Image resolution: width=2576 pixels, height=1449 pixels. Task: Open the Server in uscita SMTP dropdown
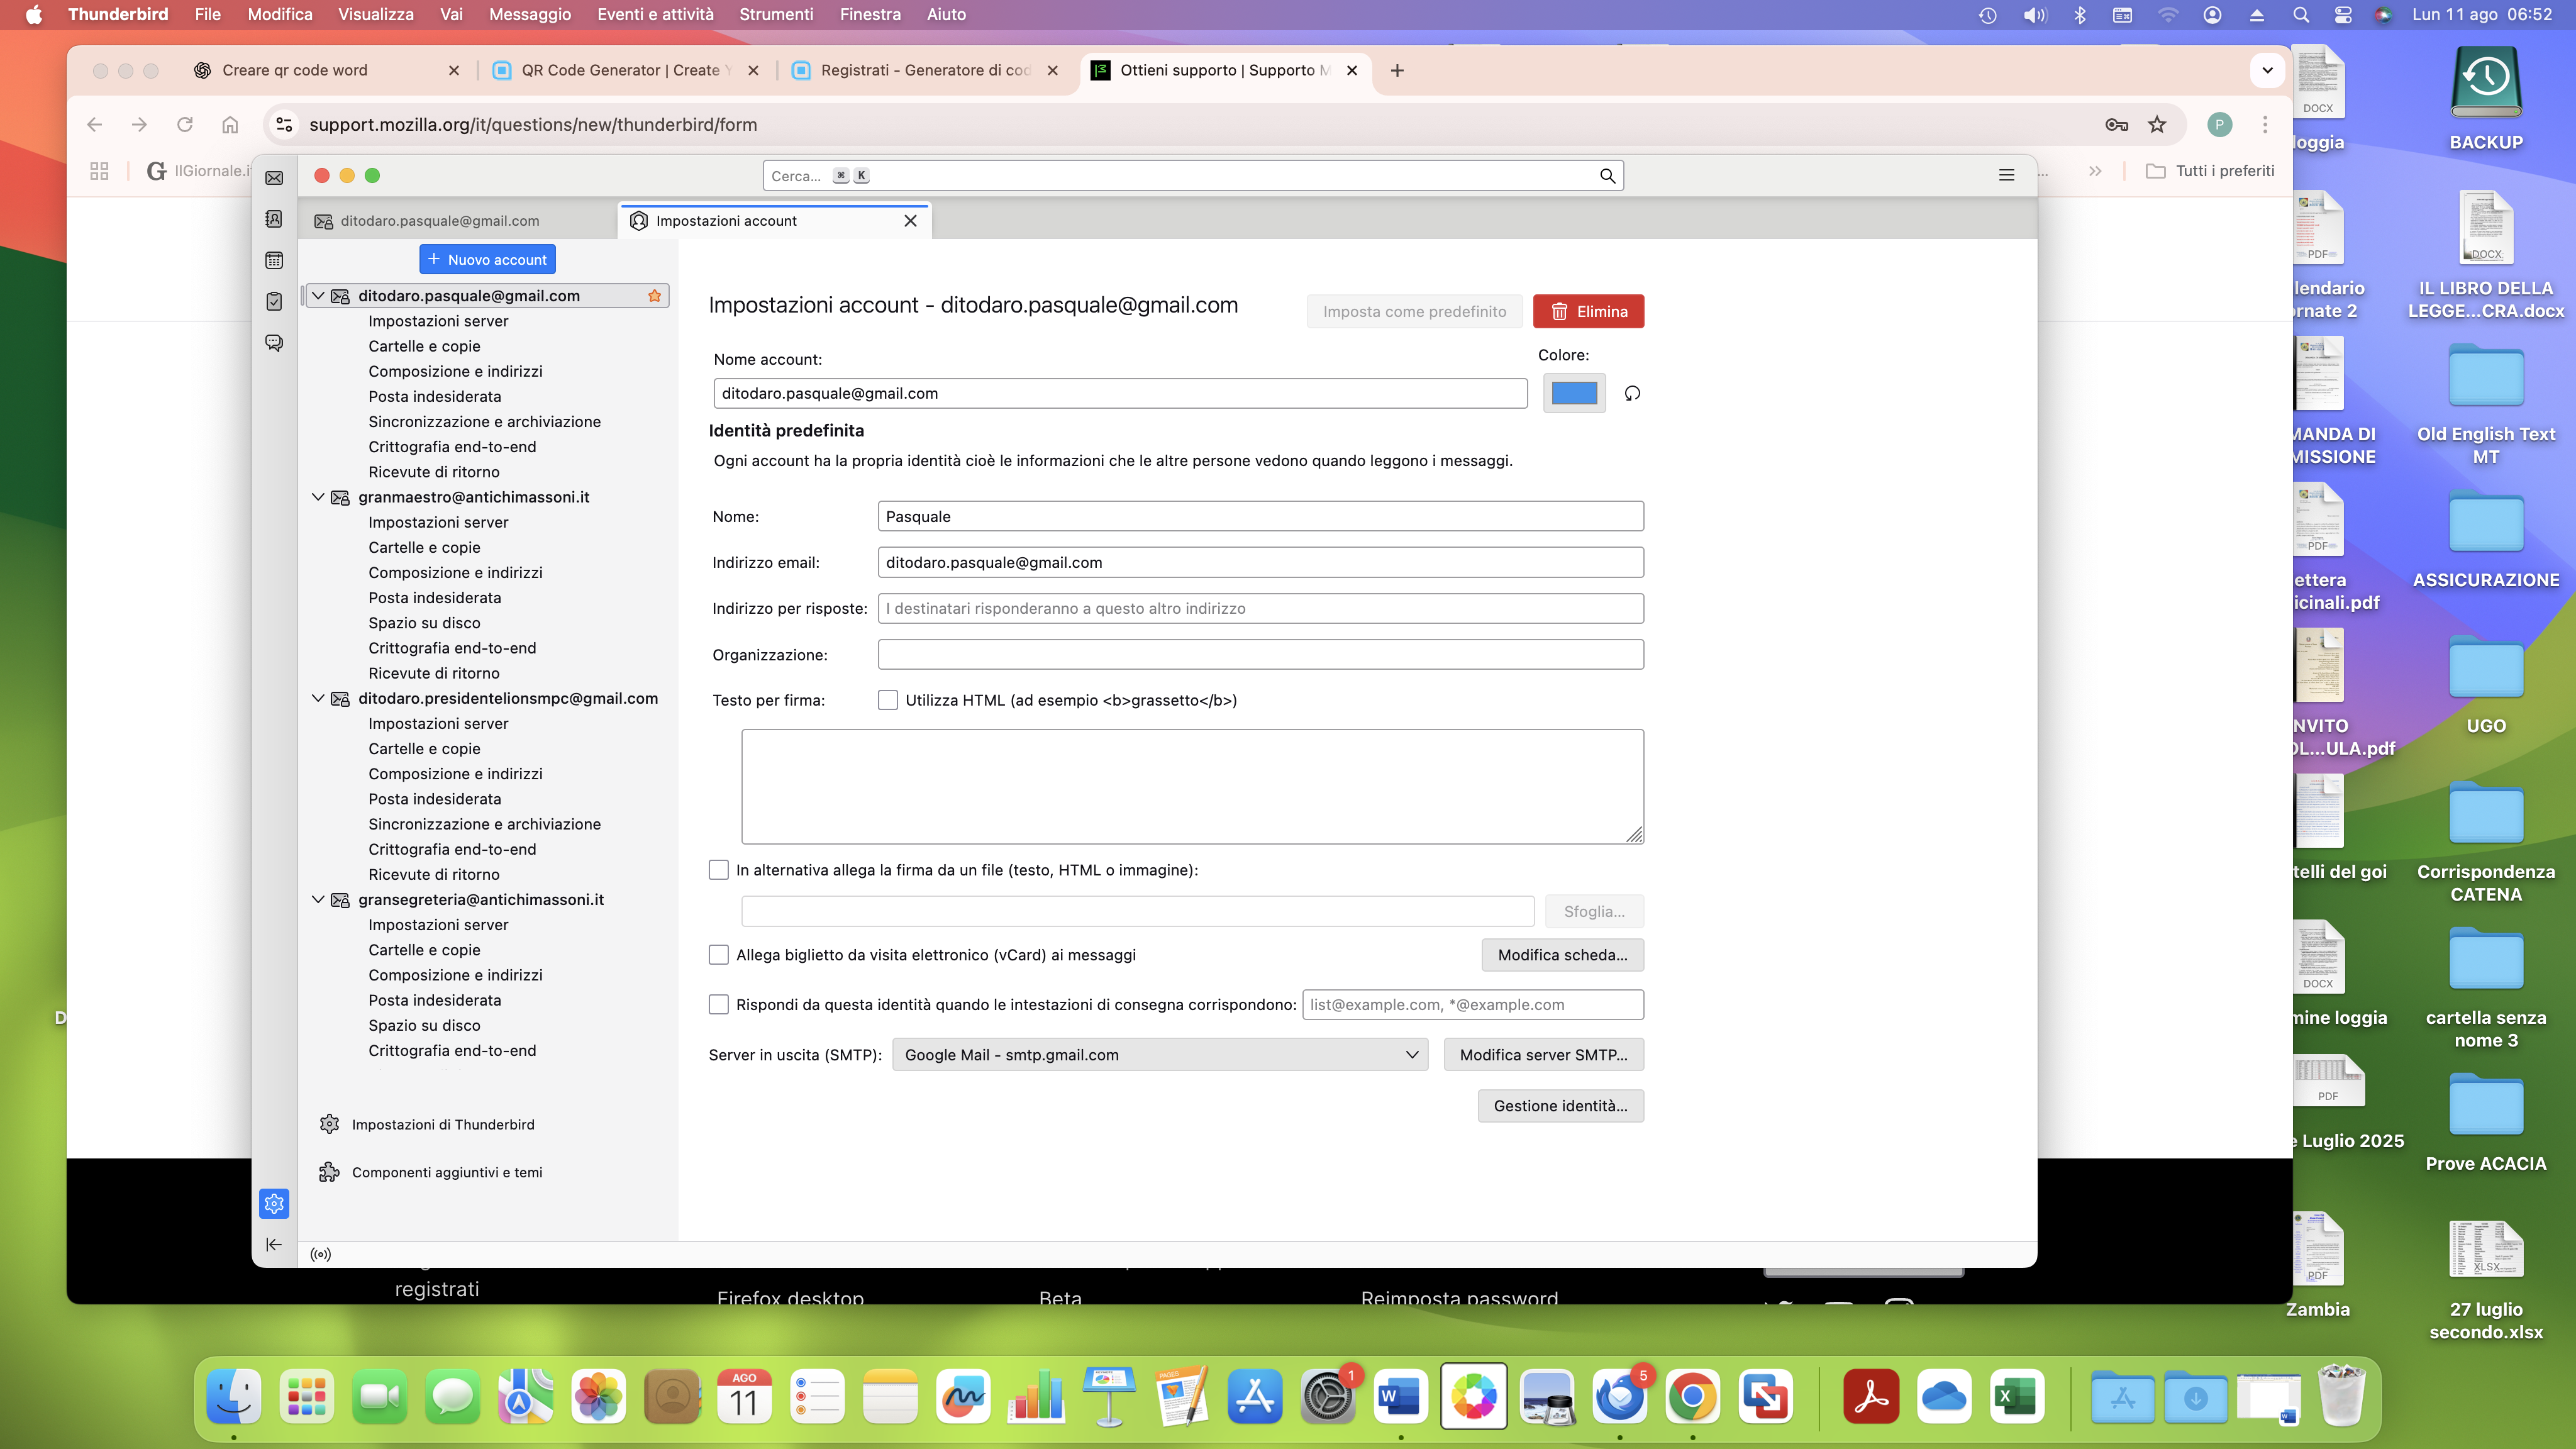1160,1055
